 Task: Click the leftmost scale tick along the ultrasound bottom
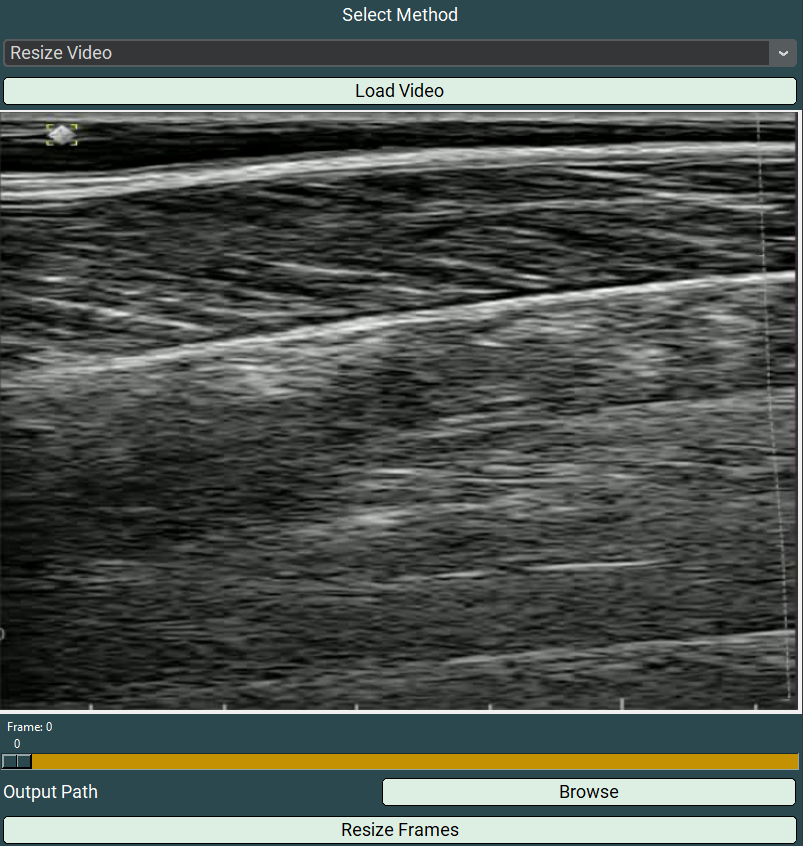pyautogui.click(x=91, y=706)
